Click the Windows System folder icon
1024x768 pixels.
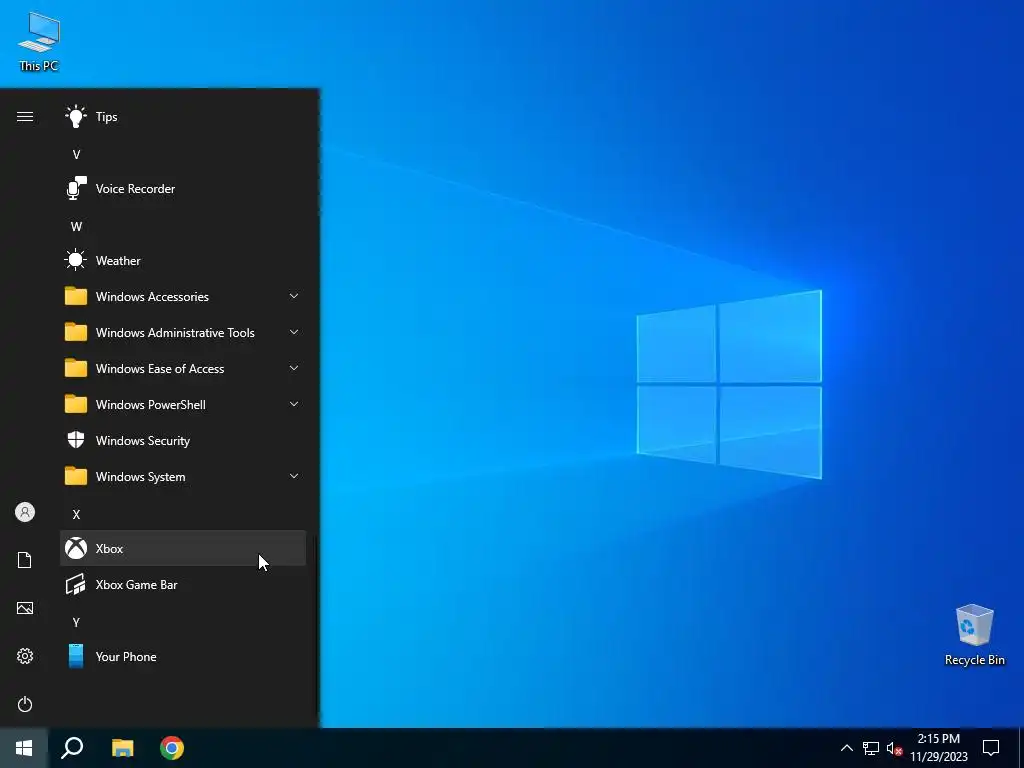(76, 477)
